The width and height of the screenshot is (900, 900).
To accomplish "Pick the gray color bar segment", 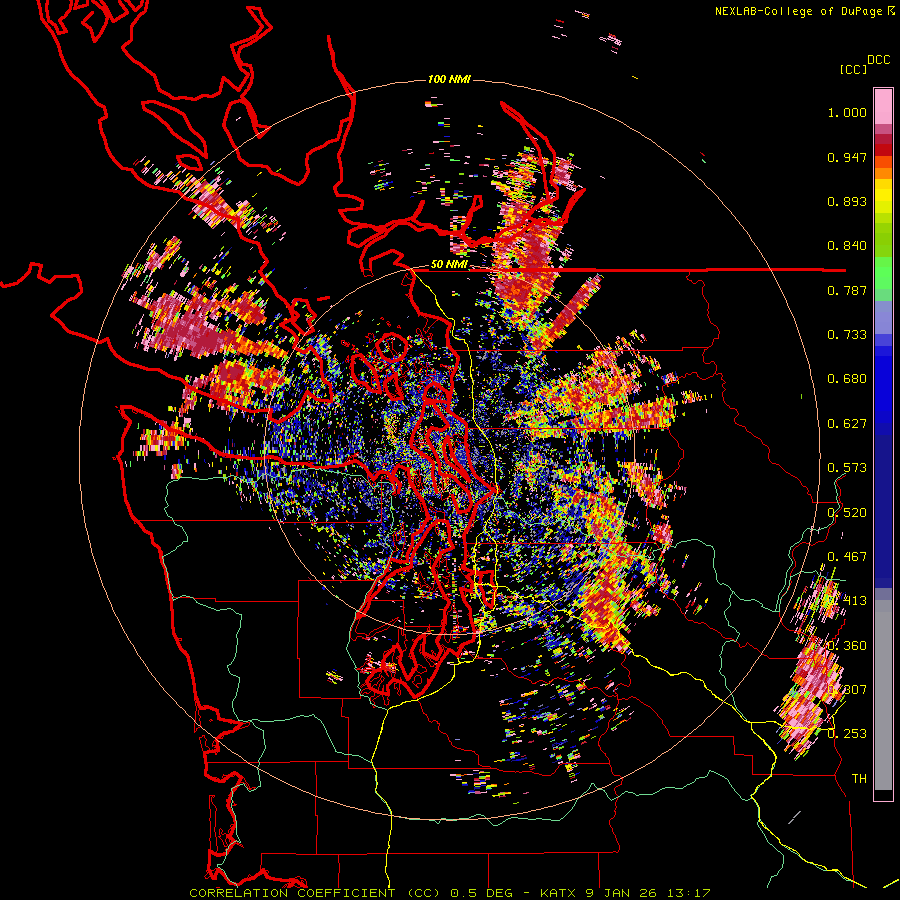I will pos(883,695).
